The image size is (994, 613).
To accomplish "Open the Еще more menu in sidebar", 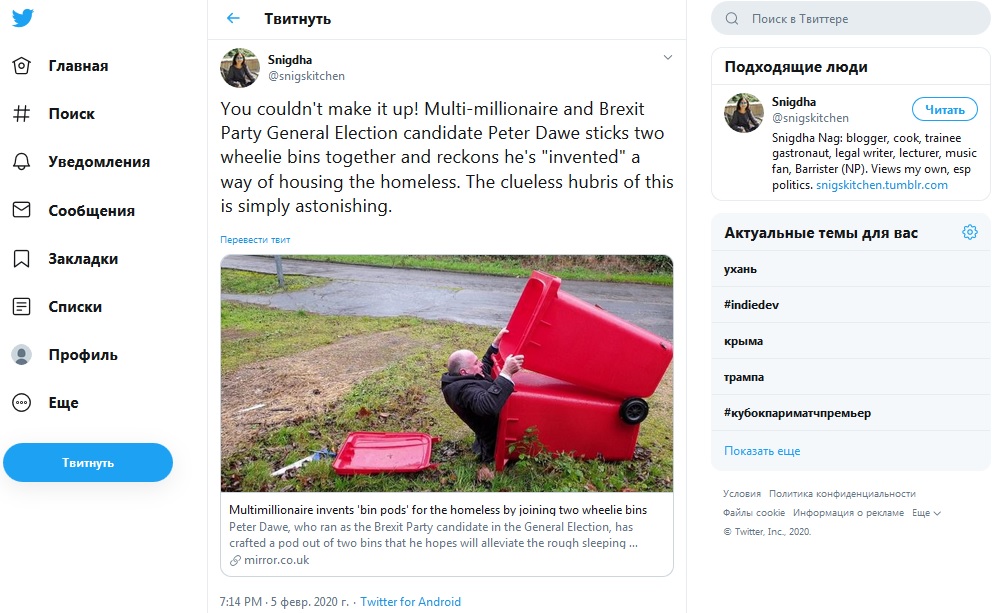I will pos(22,403).
